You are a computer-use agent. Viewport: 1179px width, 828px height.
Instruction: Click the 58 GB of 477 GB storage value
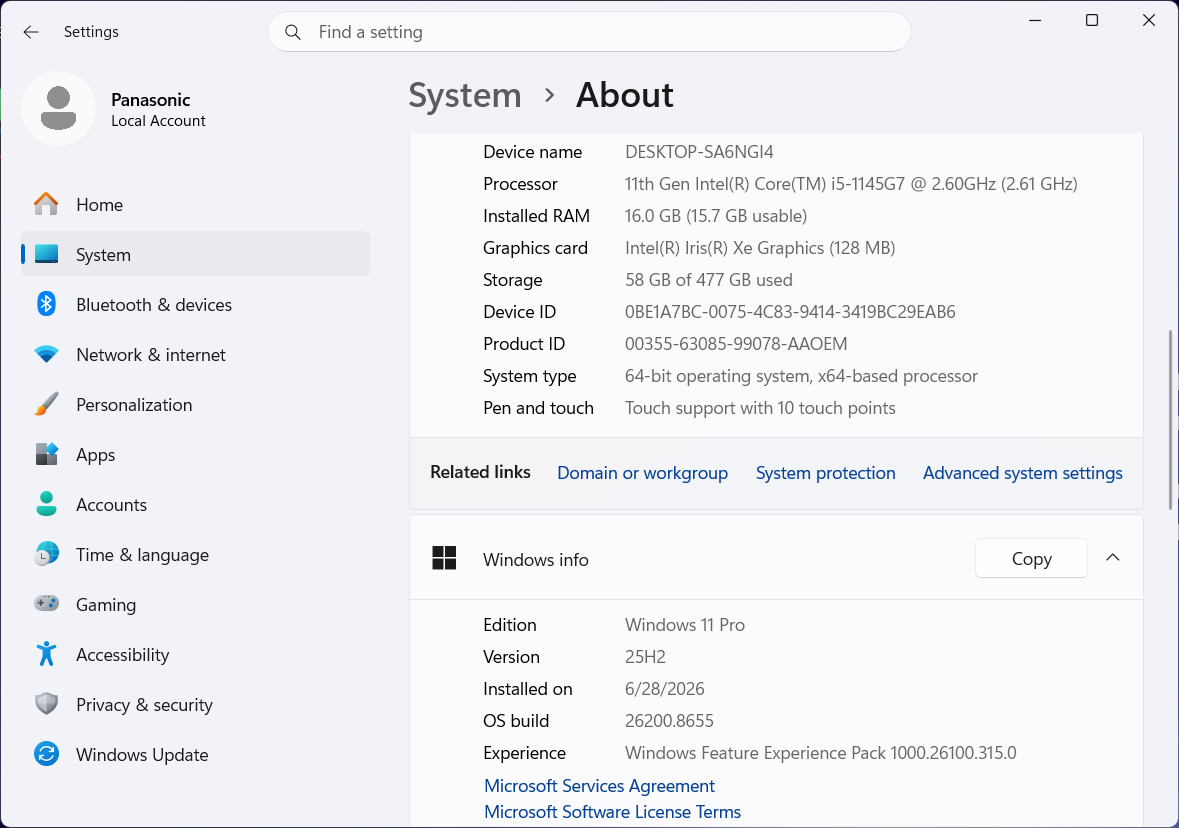709,280
